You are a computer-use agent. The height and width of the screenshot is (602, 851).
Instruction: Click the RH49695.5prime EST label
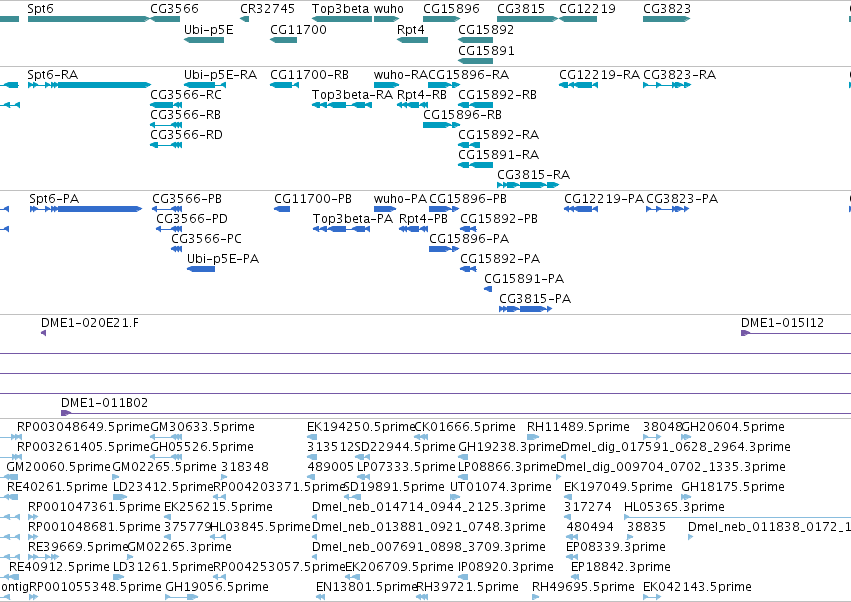[583, 587]
